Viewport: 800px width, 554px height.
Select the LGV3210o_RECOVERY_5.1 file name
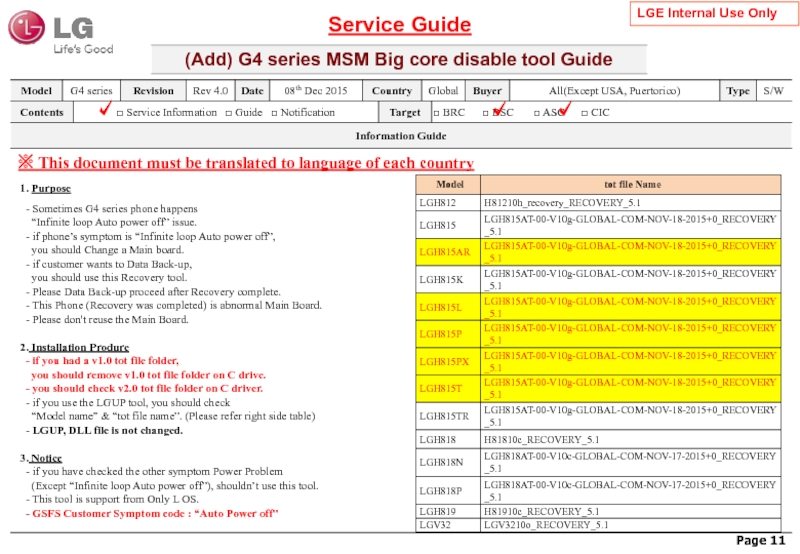545,525
